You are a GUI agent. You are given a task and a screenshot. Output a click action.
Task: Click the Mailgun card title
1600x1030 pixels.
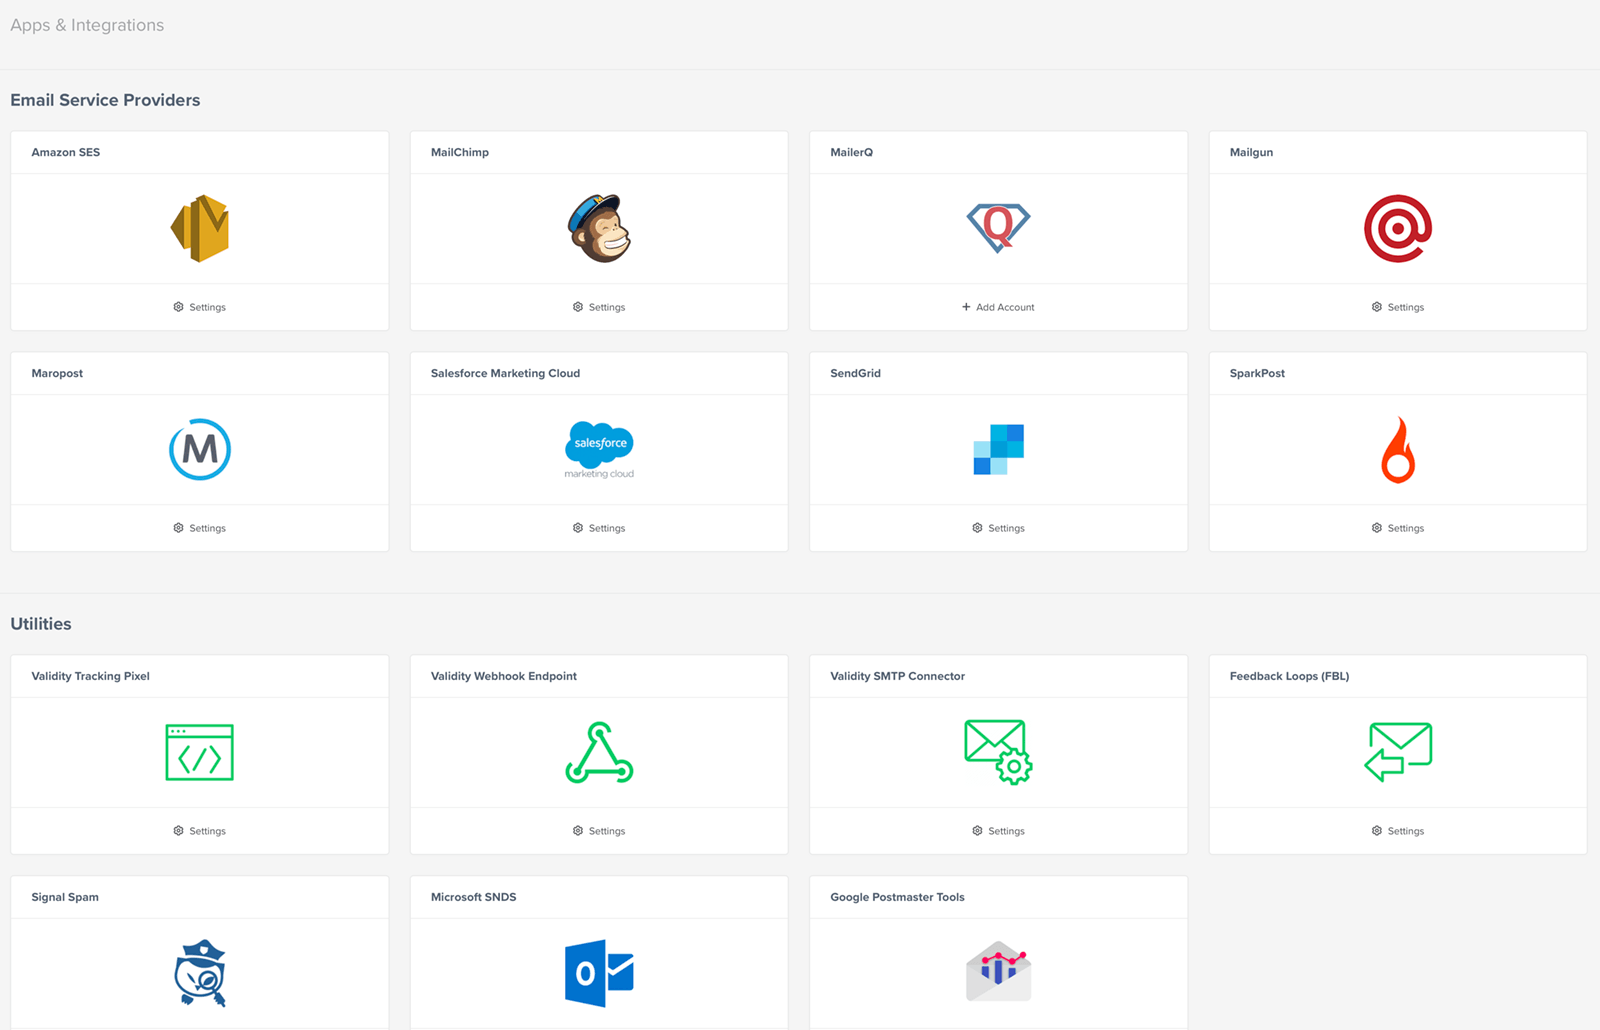(1251, 152)
